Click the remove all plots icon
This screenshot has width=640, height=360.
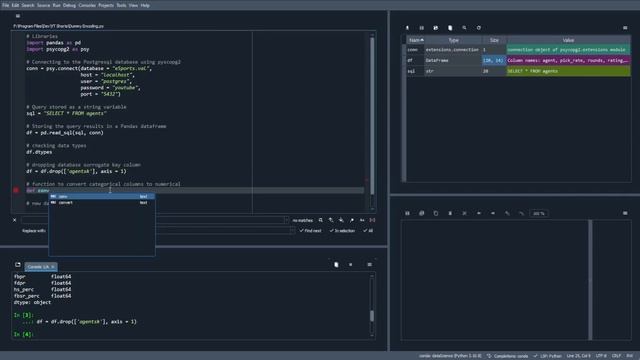click(x=464, y=213)
